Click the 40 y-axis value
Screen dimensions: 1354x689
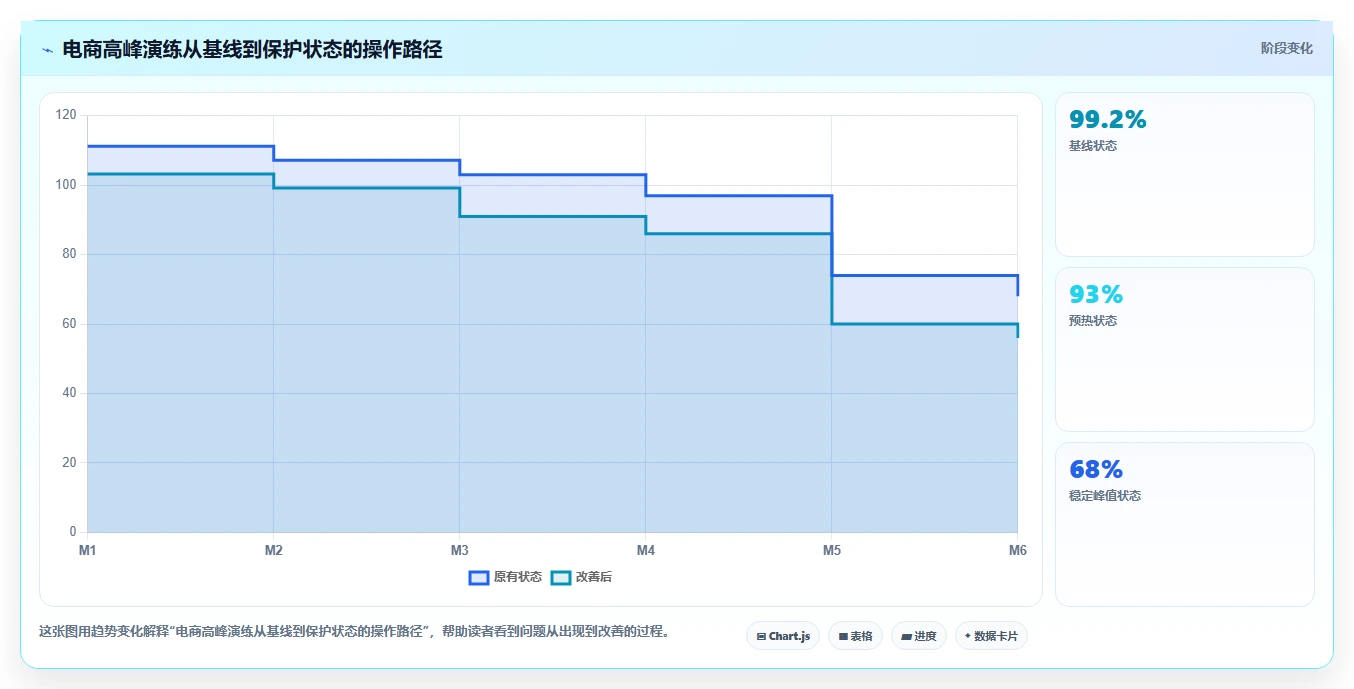70,393
